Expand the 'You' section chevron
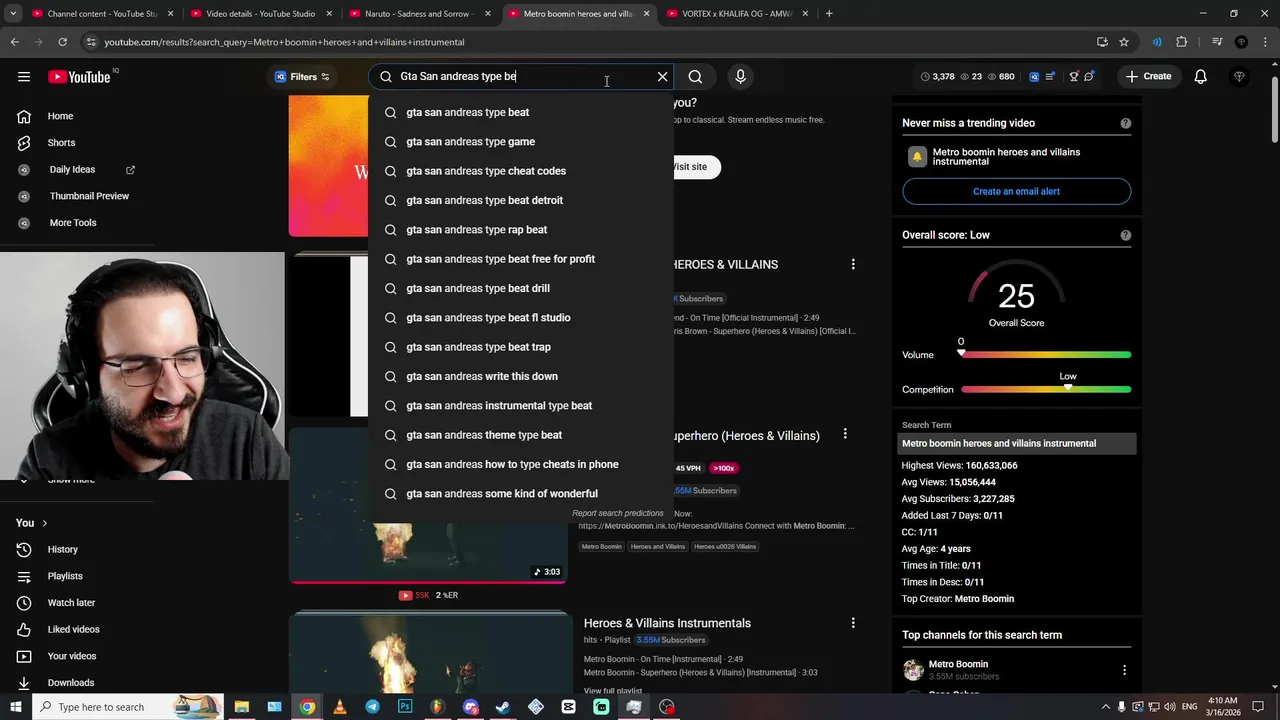Viewport: 1280px width, 720px height. [x=44, y=523]
